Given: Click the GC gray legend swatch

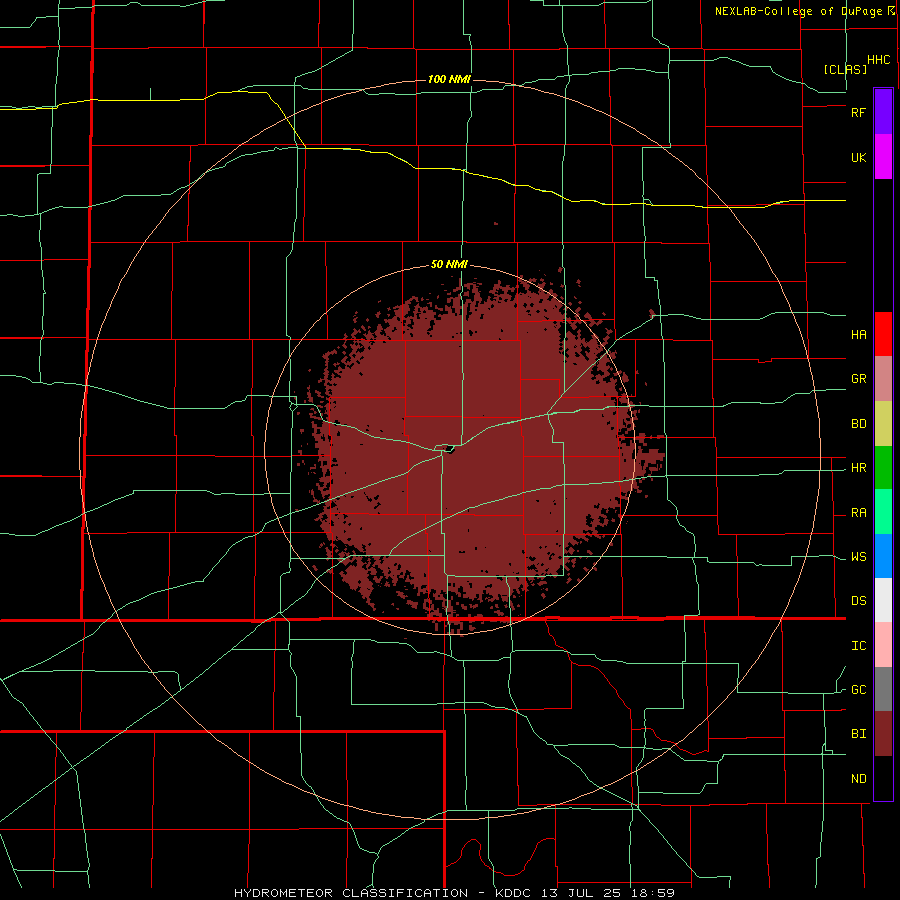Looking at the screenshot, I should (883, 689).
